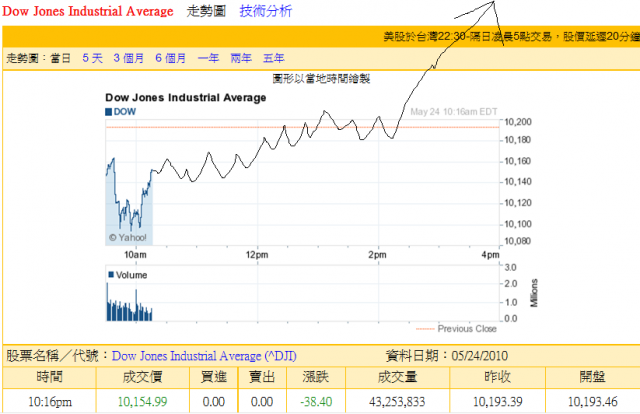Click the 成交價 value 10,154.99
Screen dimensions: 640x414
pyautogui.click(x=142, y=402)
